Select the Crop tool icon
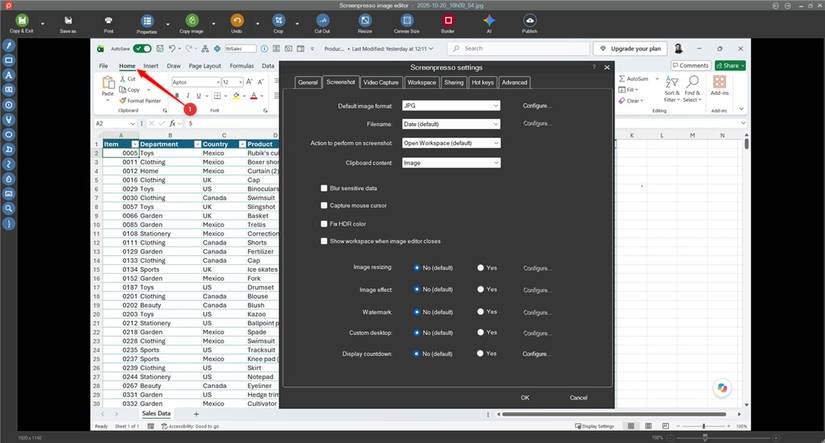 pyautogui.click(x=278, y=21)
